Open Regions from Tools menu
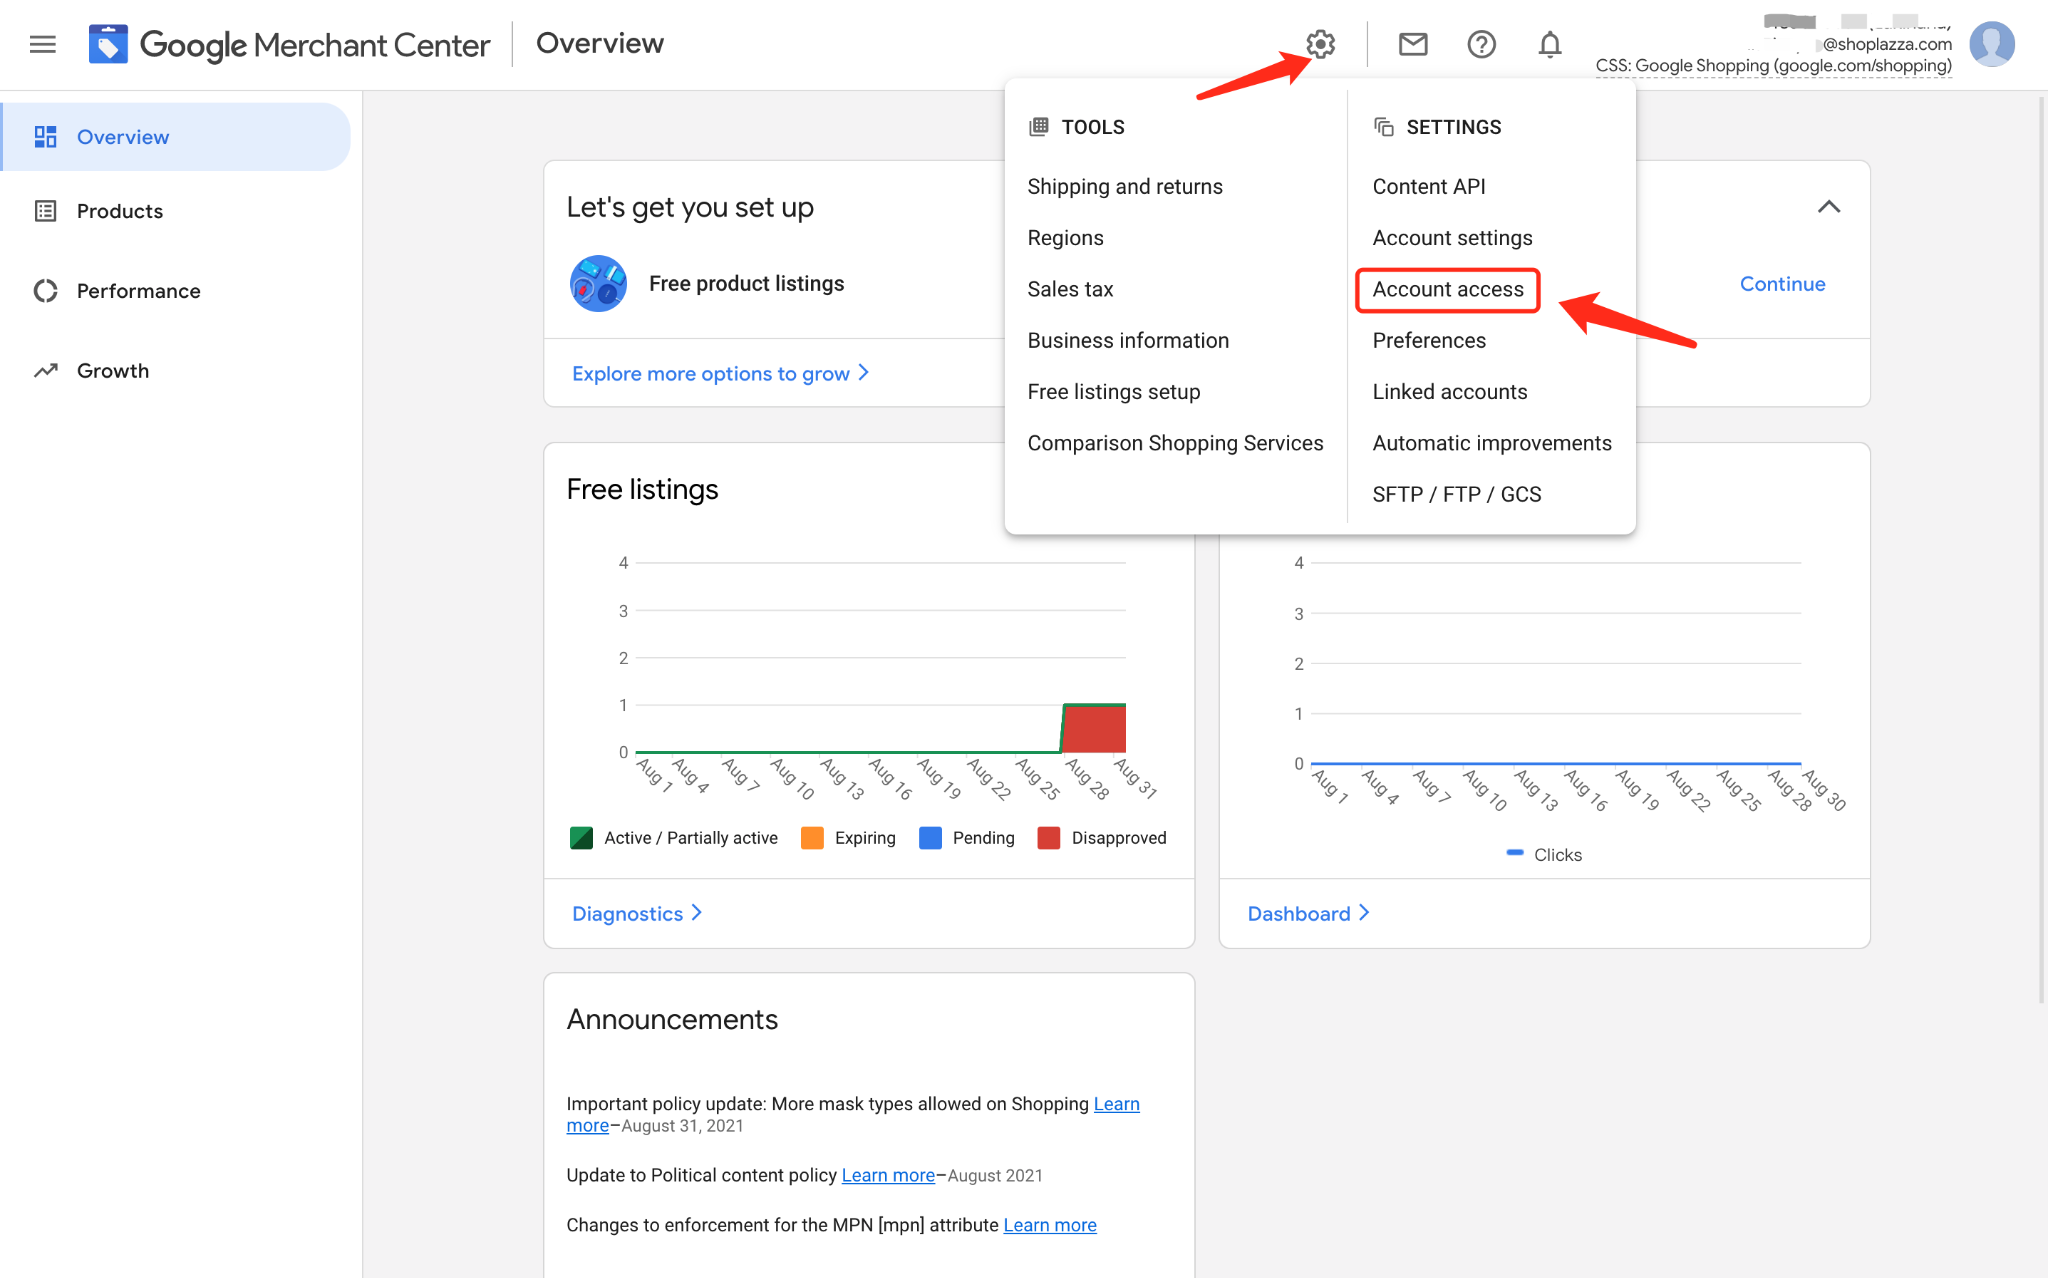Screen dimensions: 2048x1278 1065,238
